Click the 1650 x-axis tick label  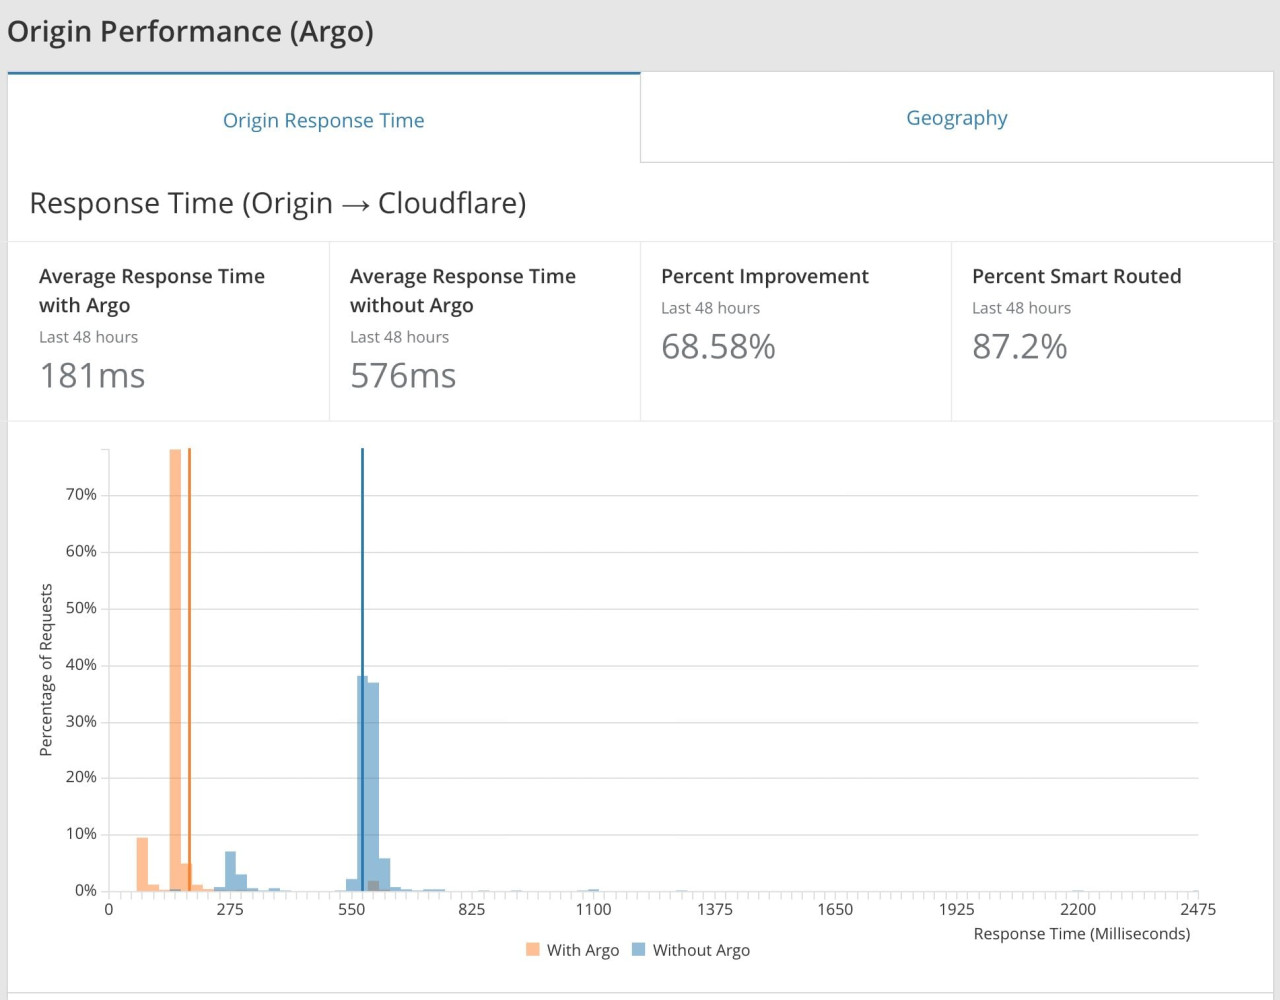click(x=835, y=909)
